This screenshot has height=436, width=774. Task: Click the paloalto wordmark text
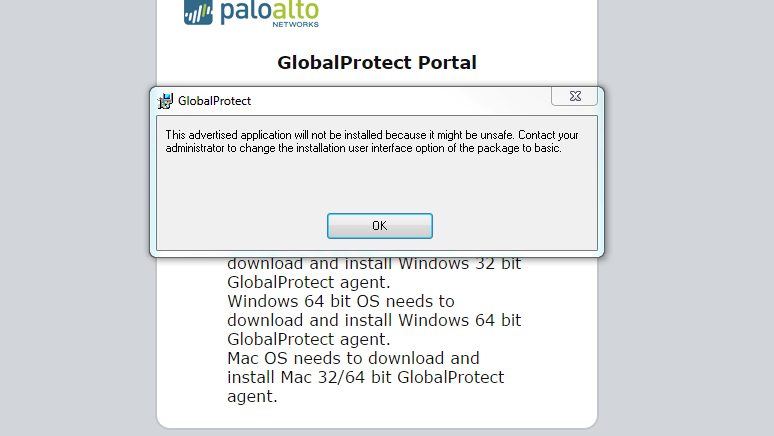click(268, 11)
